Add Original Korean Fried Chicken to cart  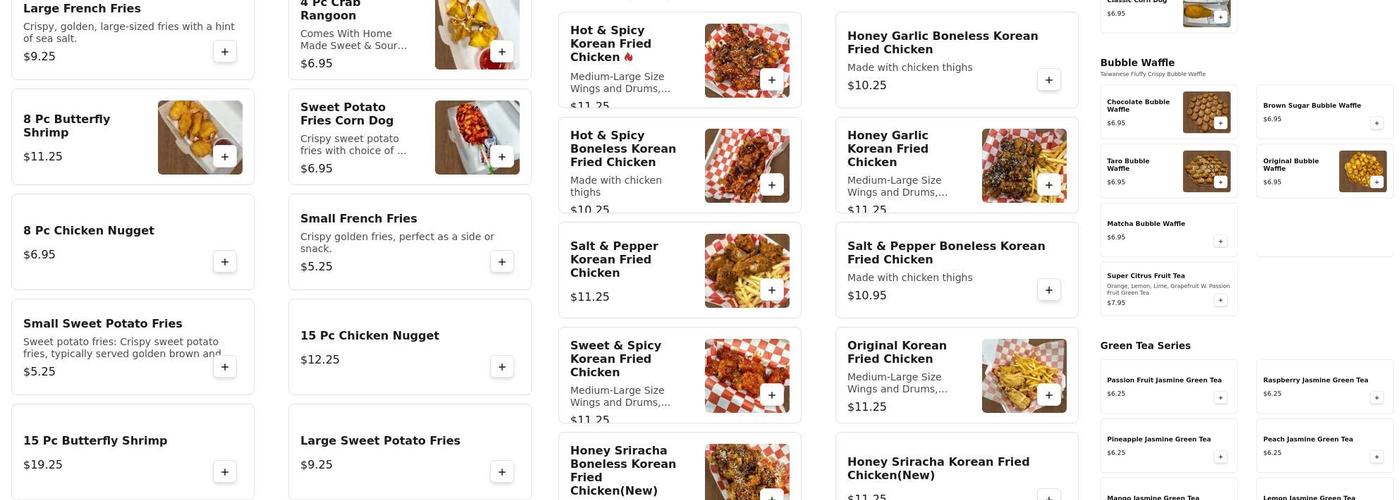pyautogui.click(x=1048, y=395)
